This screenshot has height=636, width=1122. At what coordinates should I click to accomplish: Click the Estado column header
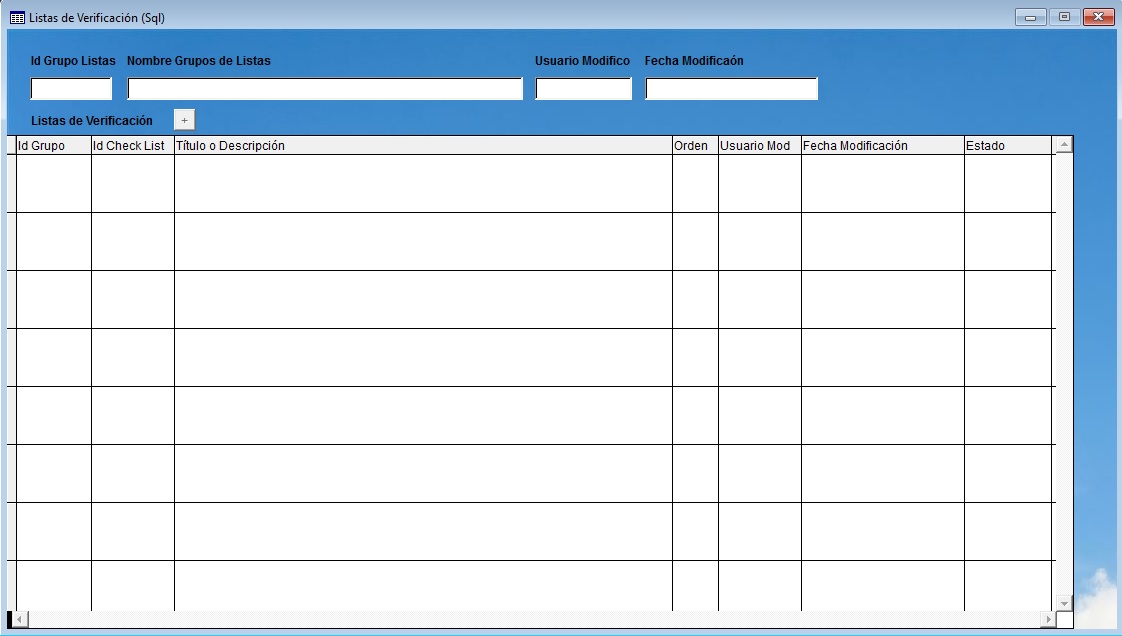point(1008,145)
